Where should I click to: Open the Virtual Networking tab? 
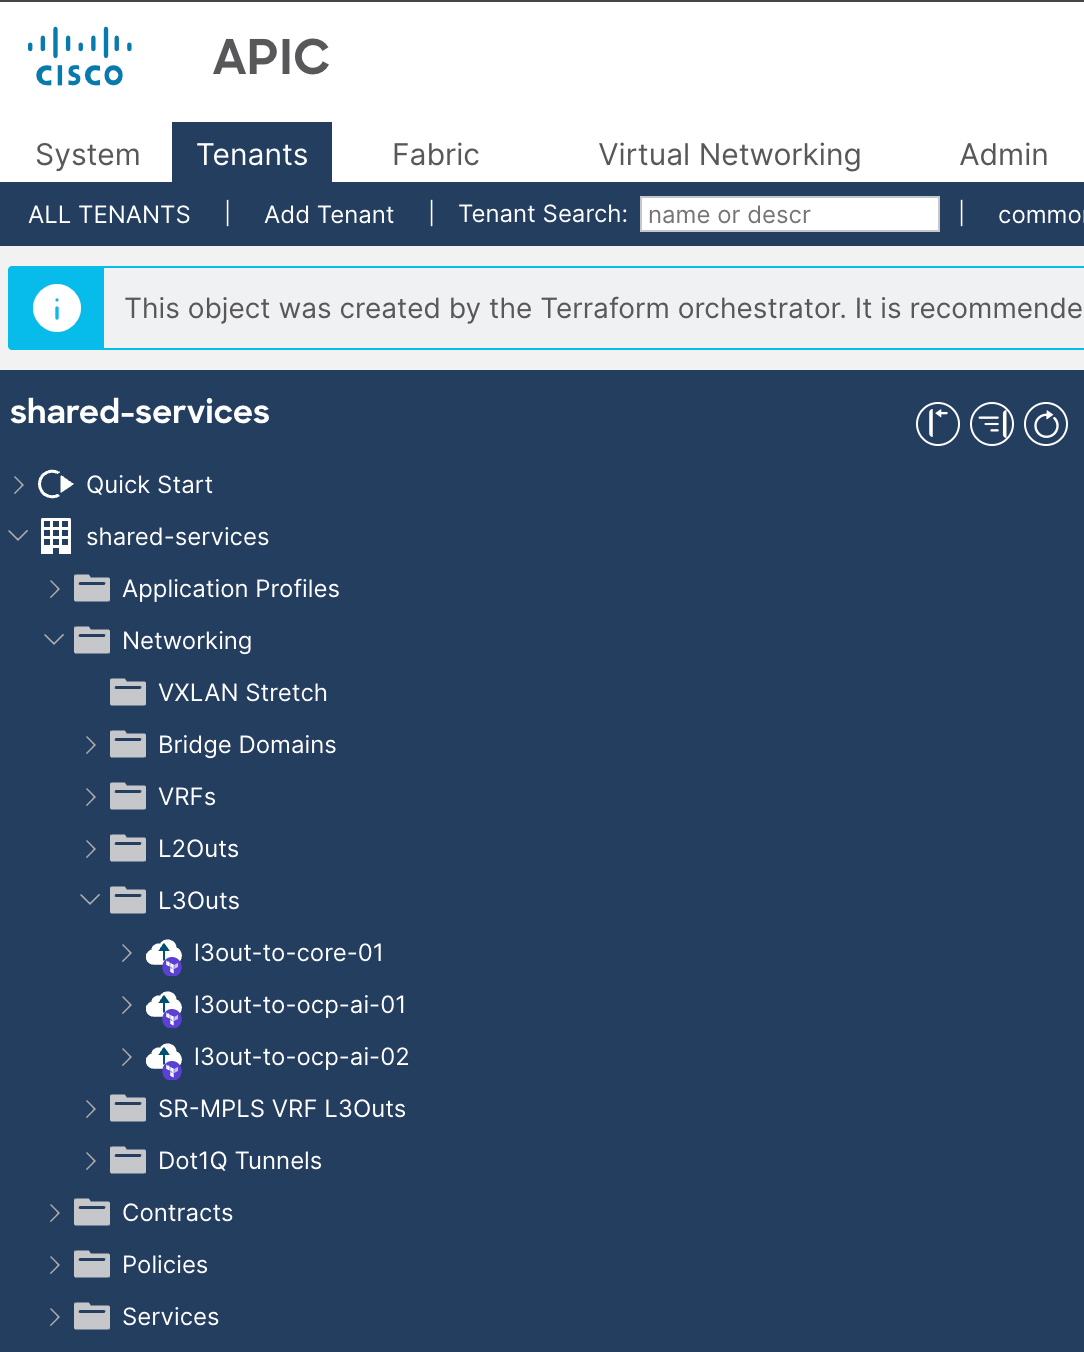pos(730,154)
